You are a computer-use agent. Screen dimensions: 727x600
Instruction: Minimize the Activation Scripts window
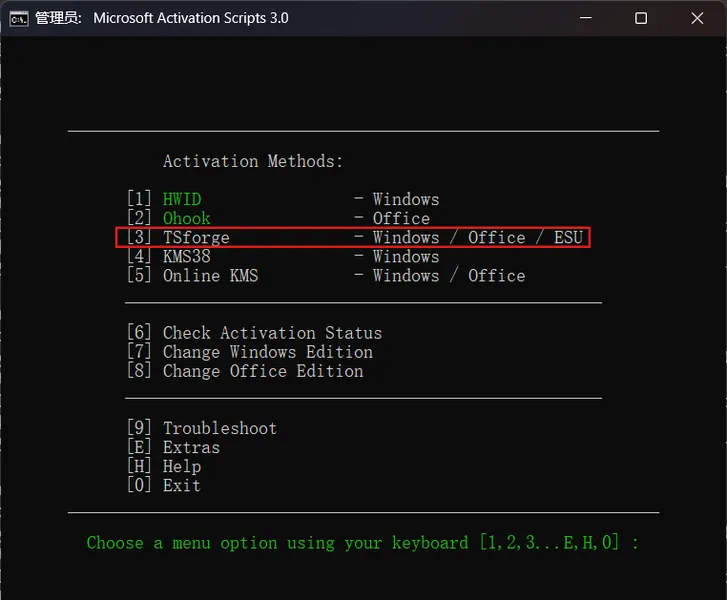[585, 18]
